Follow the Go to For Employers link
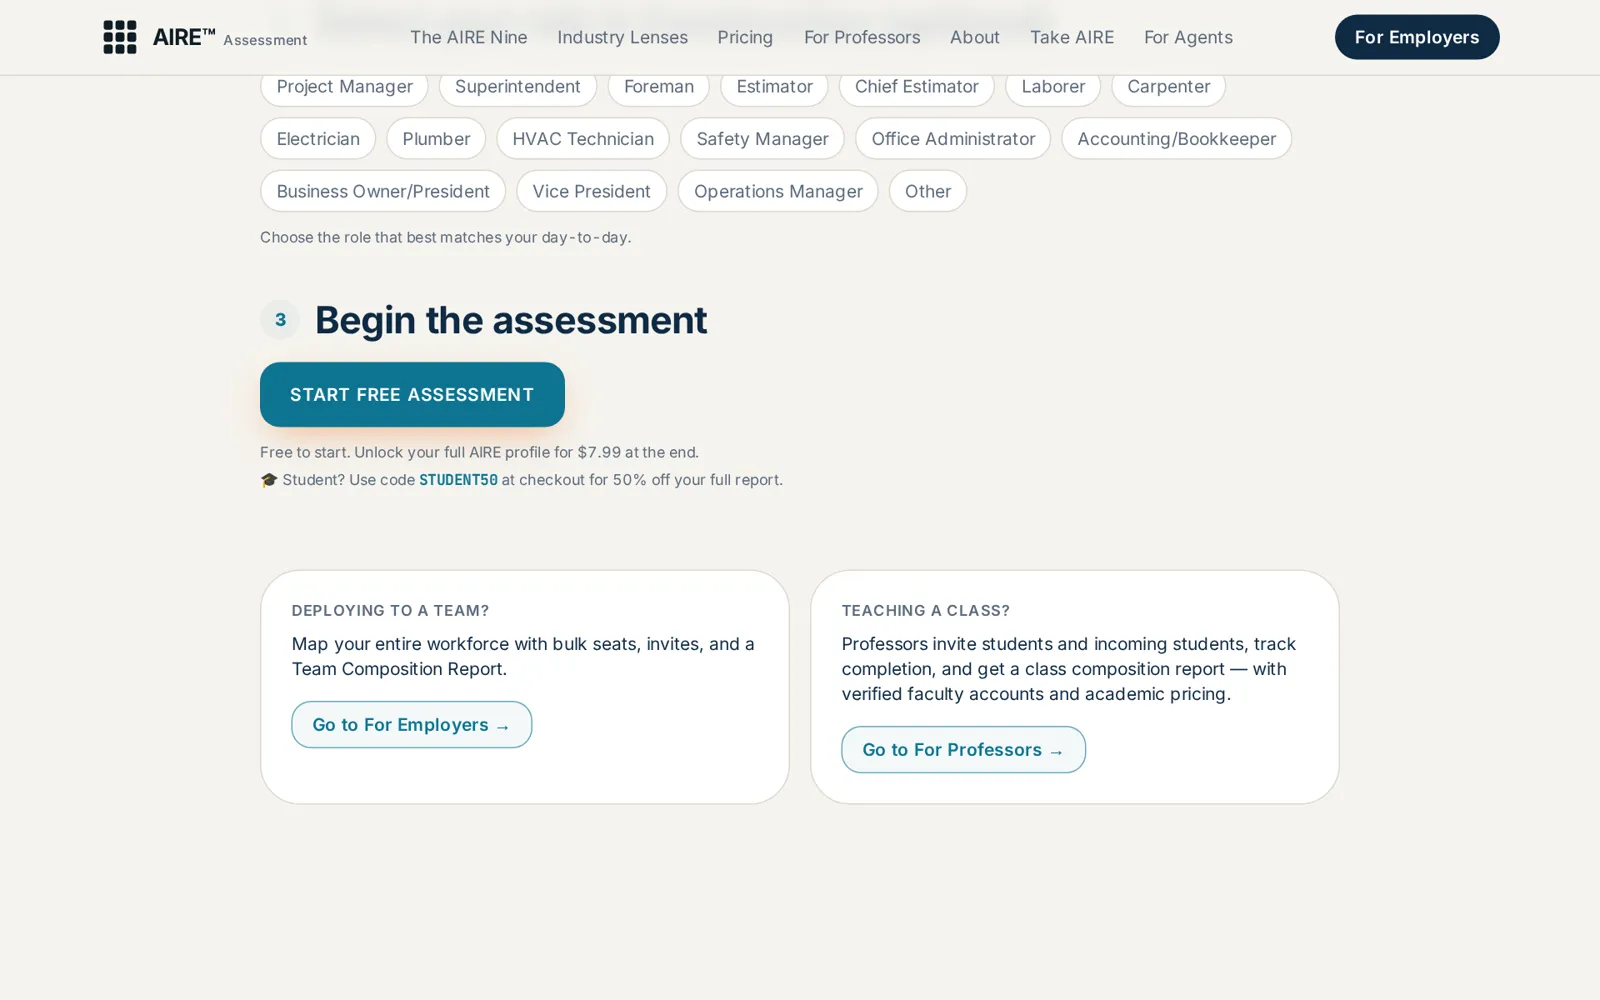This screenshot has height=1000, width=1600. coord(411,725)
